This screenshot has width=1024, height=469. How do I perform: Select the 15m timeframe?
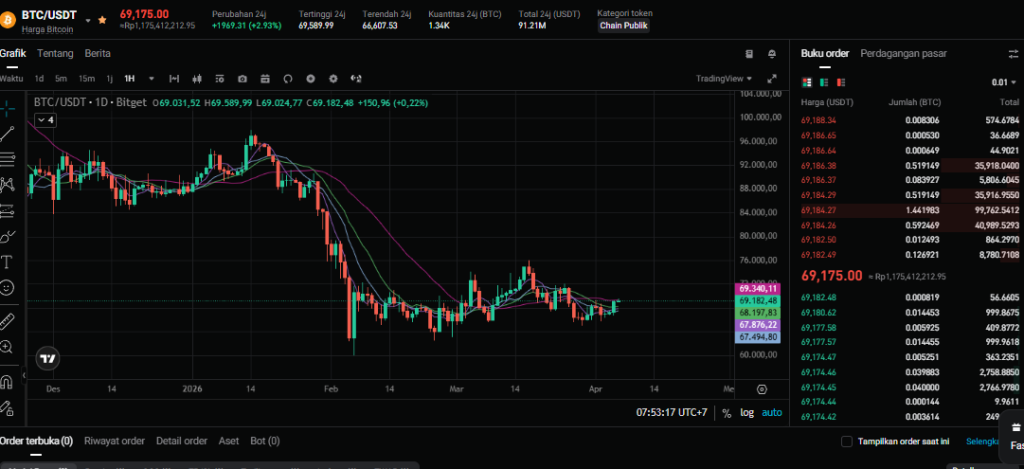click(87, 78)
